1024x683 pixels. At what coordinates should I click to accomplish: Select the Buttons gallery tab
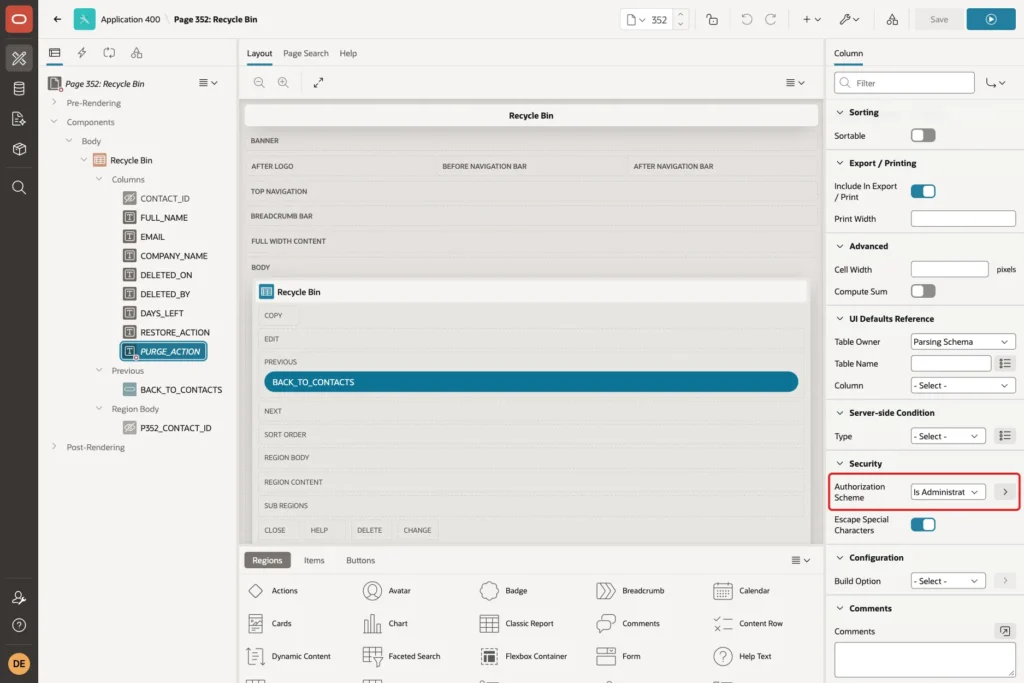[360, 560]
